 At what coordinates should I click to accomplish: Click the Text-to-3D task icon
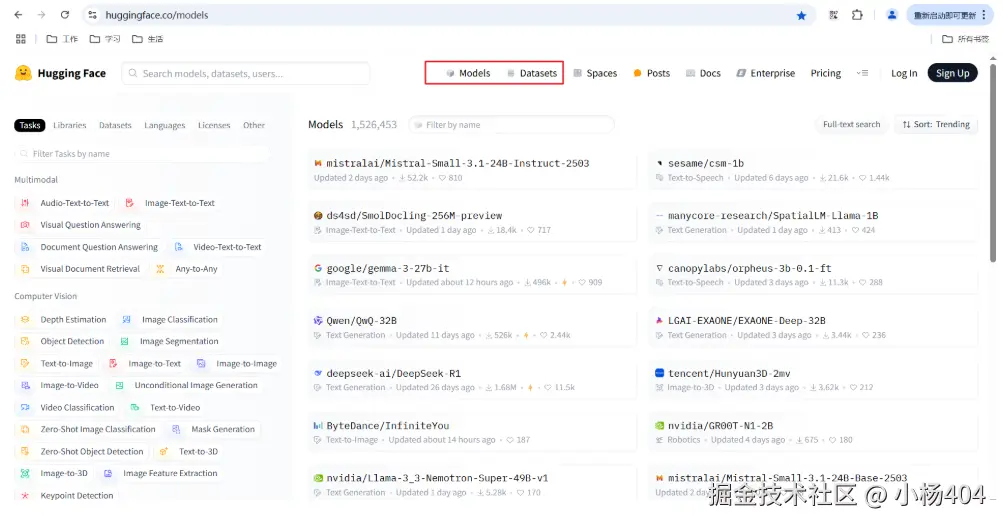click(164, 451)
